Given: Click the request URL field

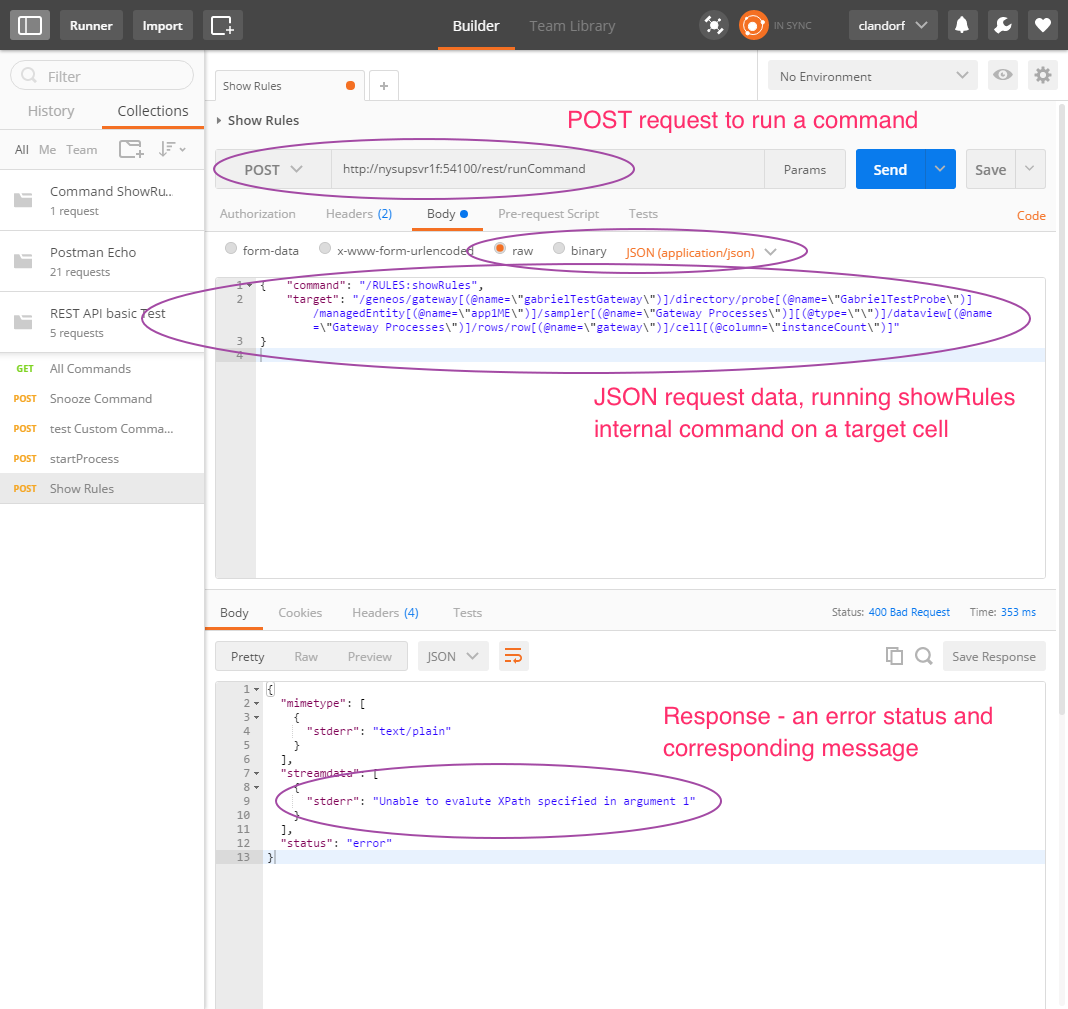Looking at the screenshot, I should [547, 170].
